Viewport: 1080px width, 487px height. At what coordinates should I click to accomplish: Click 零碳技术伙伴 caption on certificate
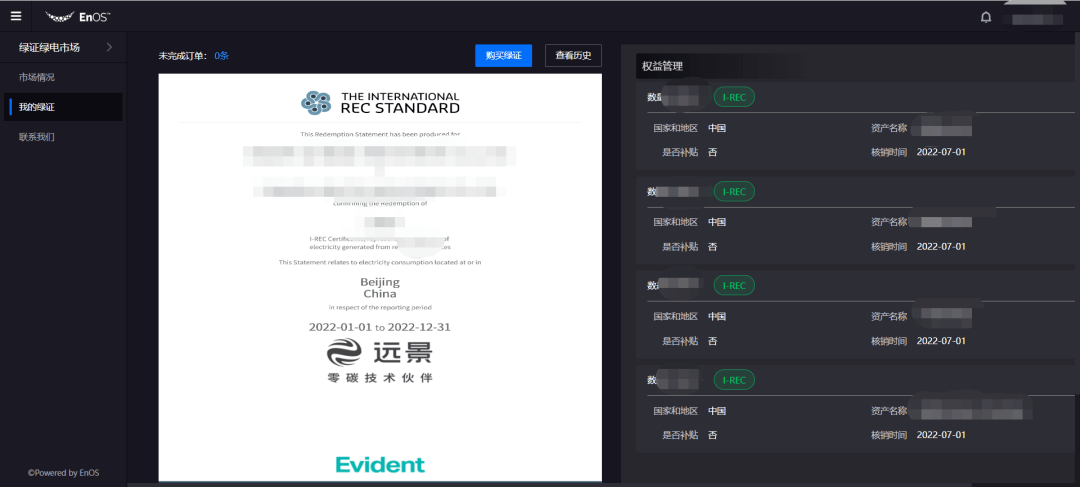(380, 378)
